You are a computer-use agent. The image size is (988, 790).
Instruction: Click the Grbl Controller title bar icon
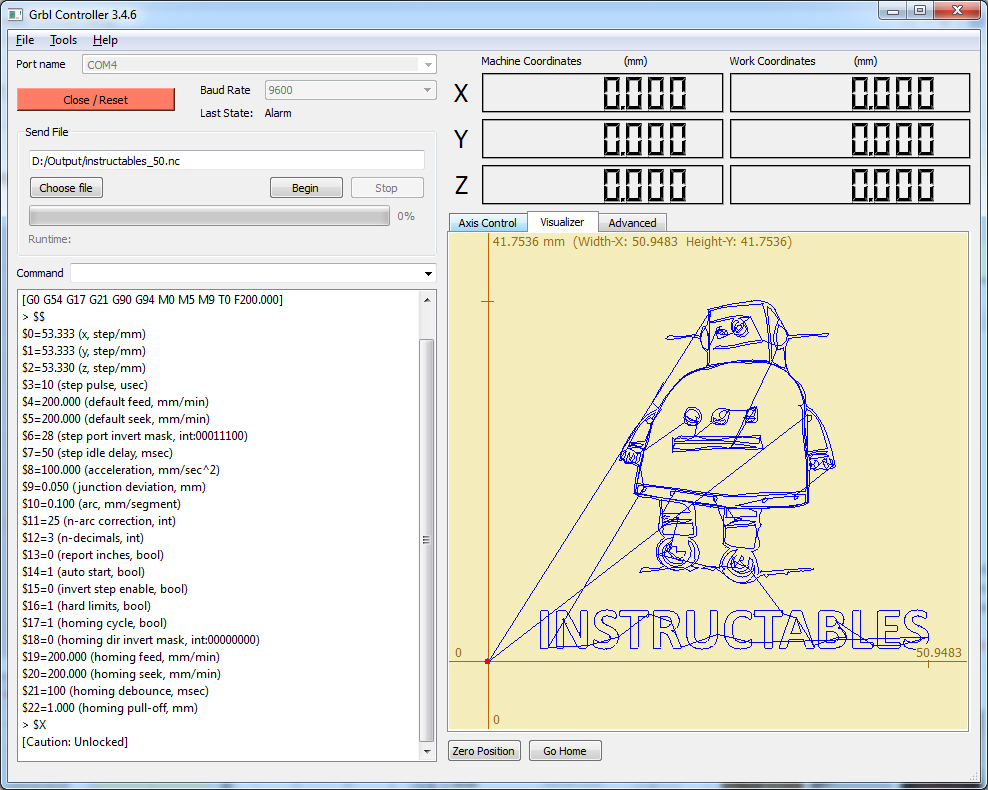tap(15, 14)
